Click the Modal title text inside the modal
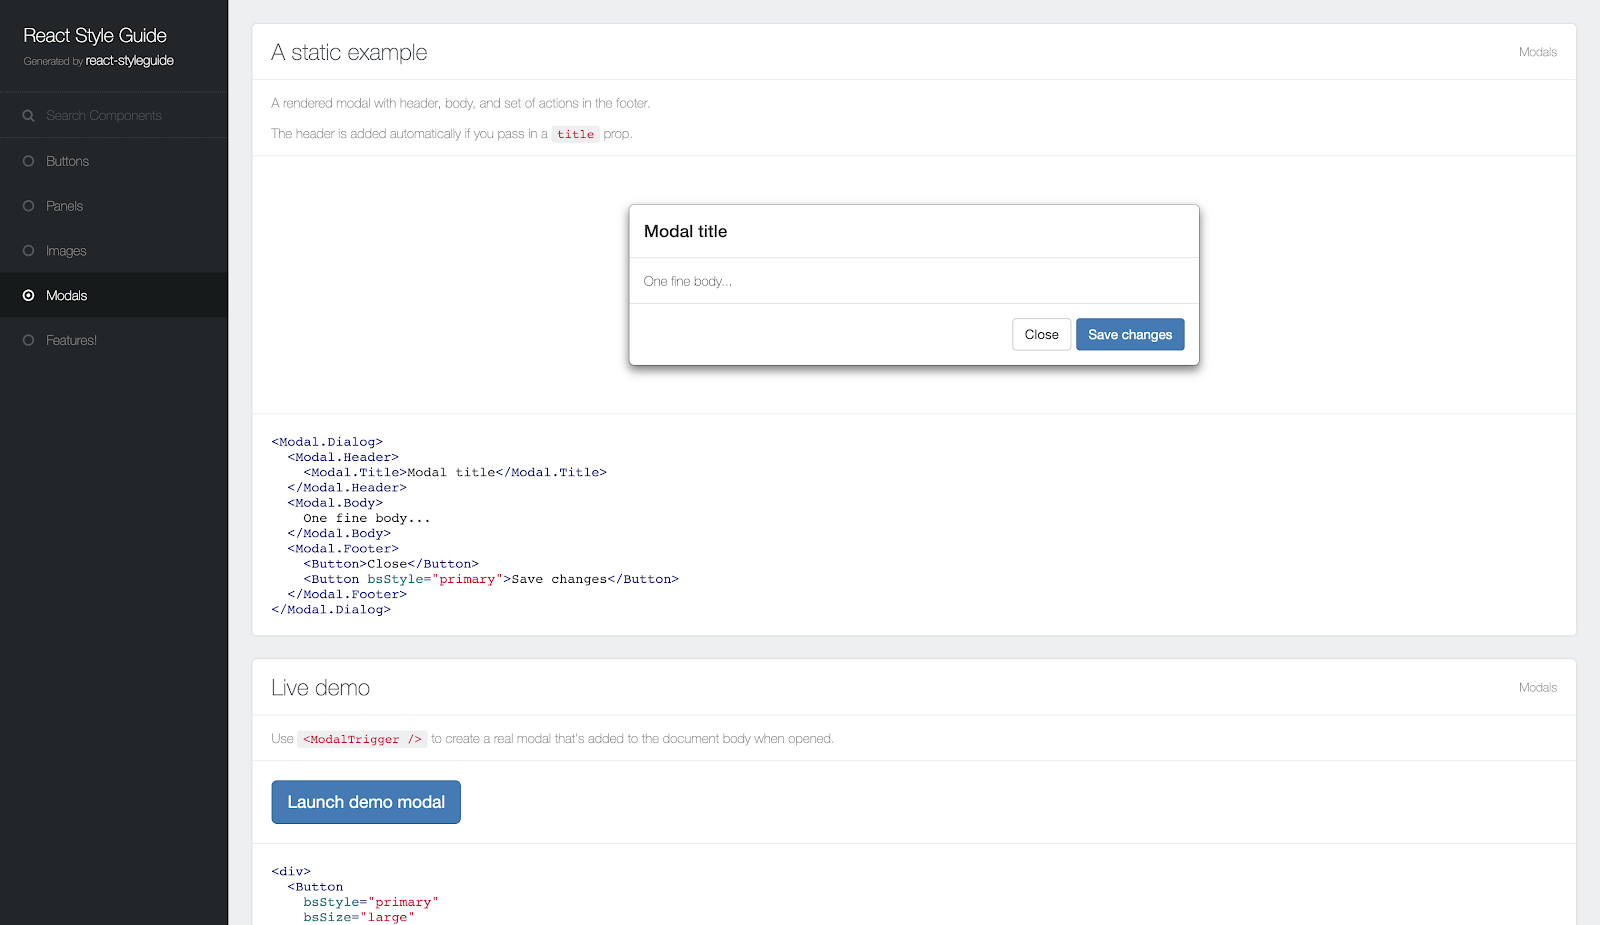 (x=685, y=231)
